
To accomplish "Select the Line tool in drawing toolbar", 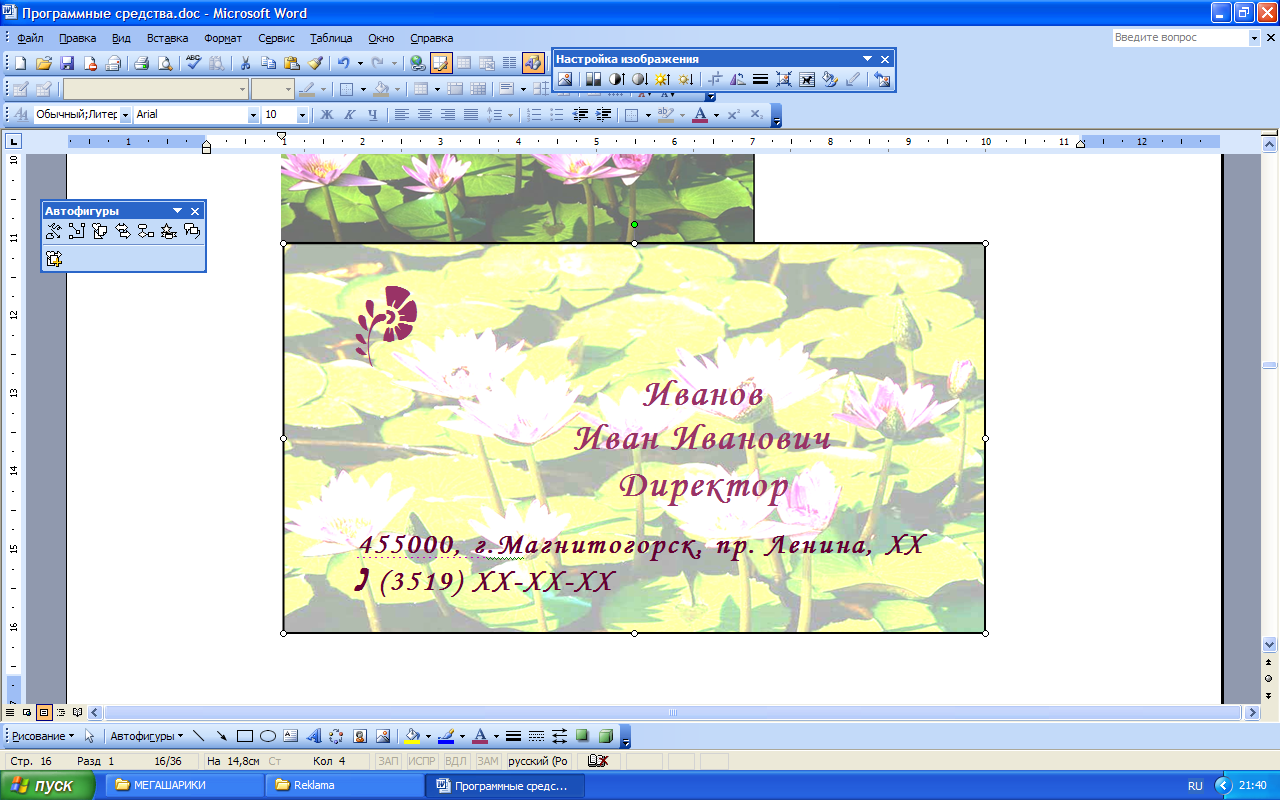I will click(x=198, y=736).
